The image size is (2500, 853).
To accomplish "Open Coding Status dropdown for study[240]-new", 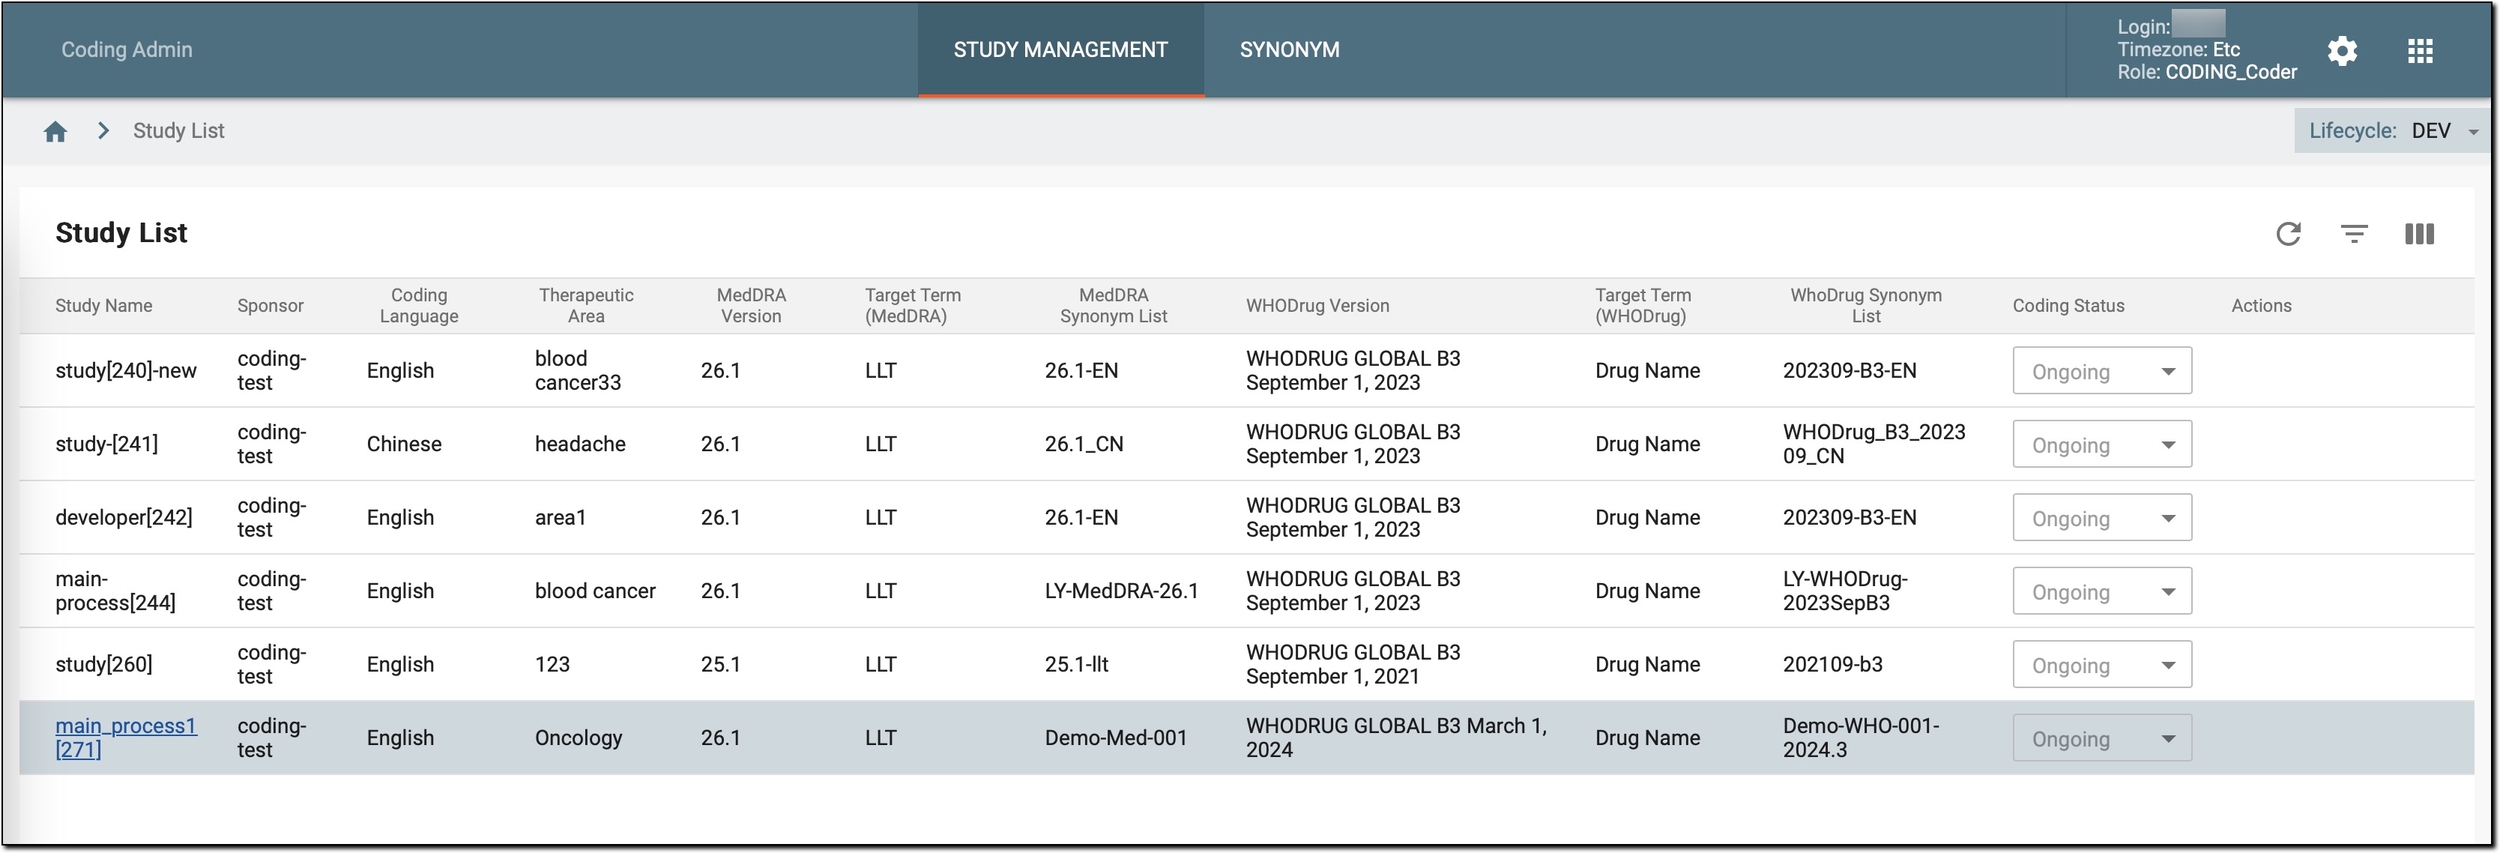I will pyautogui.click(x=2102, y=371).
